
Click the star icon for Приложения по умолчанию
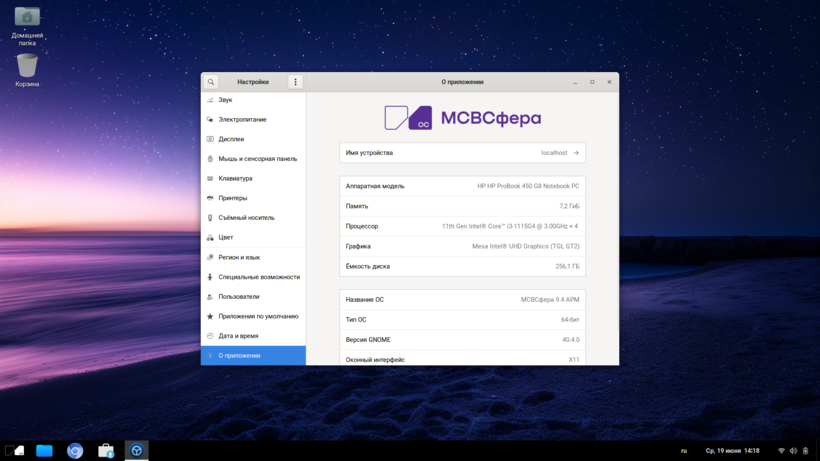click(x=210, y=316)
